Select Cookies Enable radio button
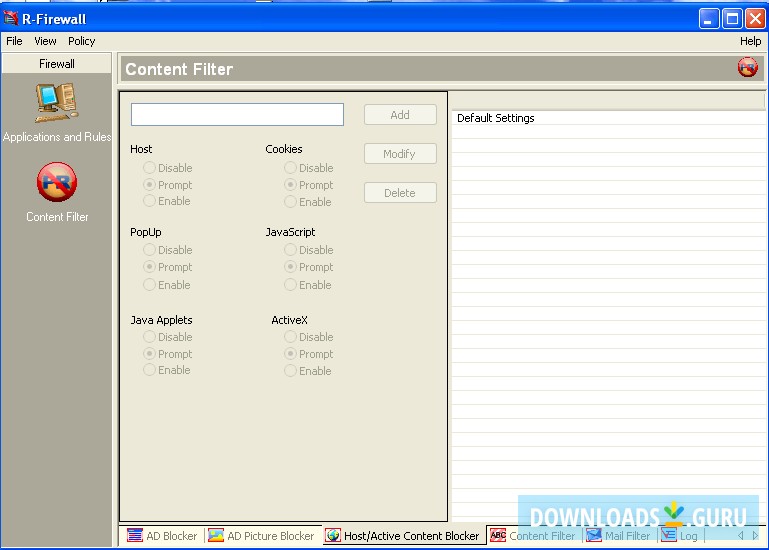 290,202
